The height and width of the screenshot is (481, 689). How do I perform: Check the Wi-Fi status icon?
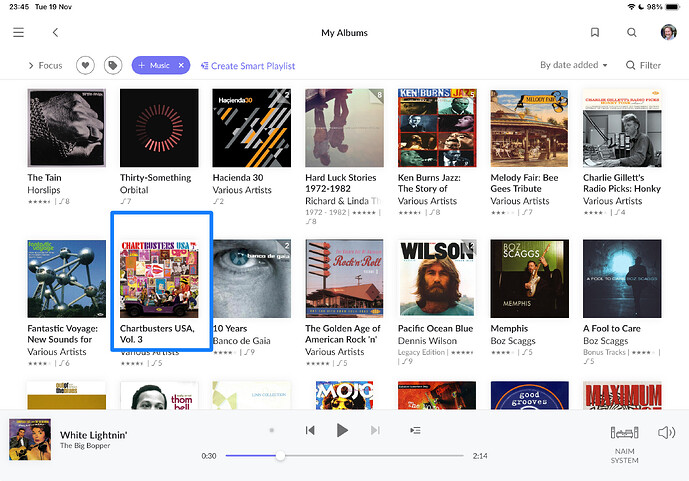click(631, 7)
